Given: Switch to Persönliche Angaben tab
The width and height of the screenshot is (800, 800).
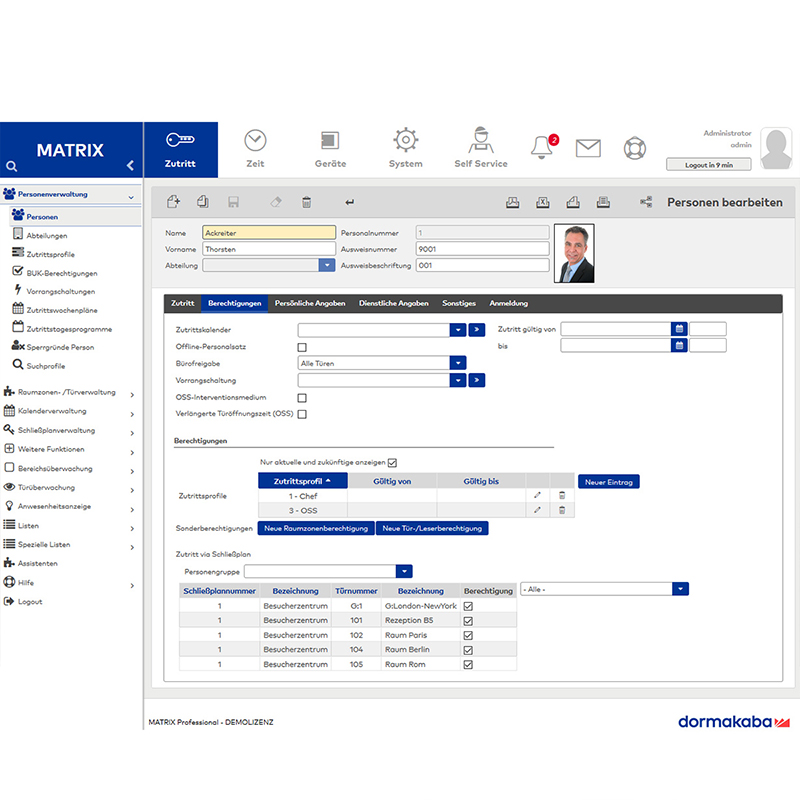Looking at the screenshot, I should 310,303.
